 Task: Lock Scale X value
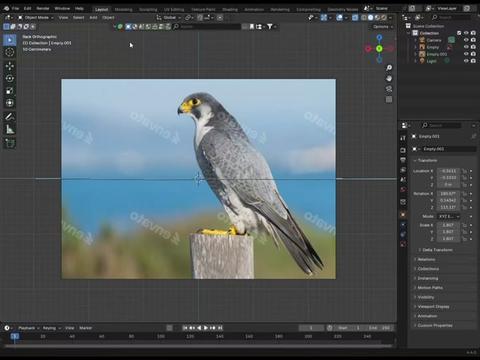pos(464,225)
